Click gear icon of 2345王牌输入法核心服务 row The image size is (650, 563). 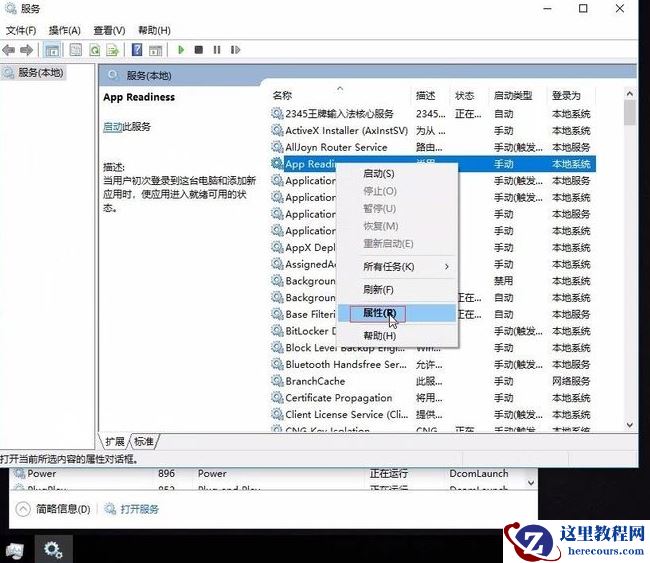tap(277, 113)
